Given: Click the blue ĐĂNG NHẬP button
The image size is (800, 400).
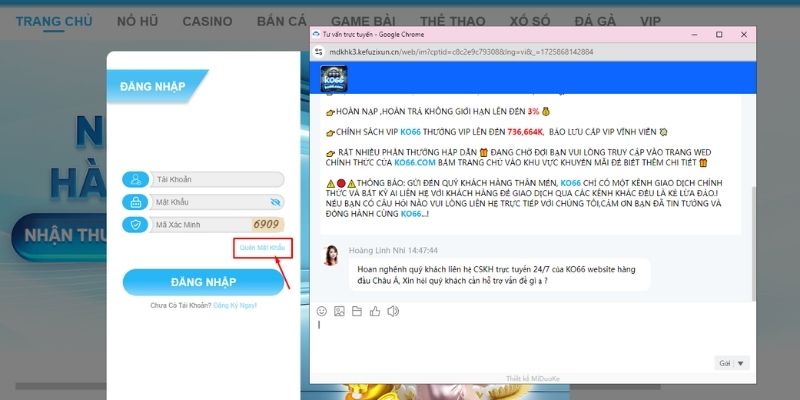Looking at the screenshot, I should [203, 282].
